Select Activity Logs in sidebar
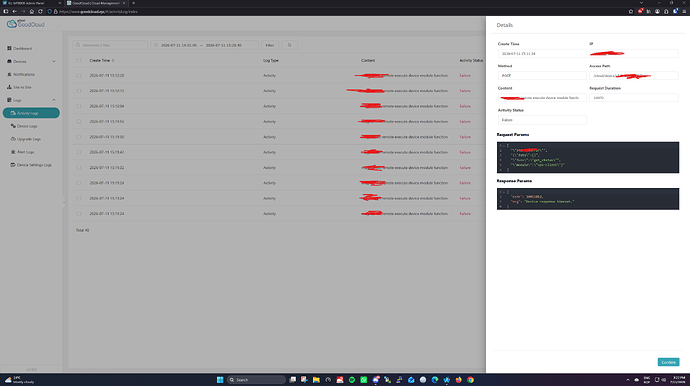 tap(31, 113)
